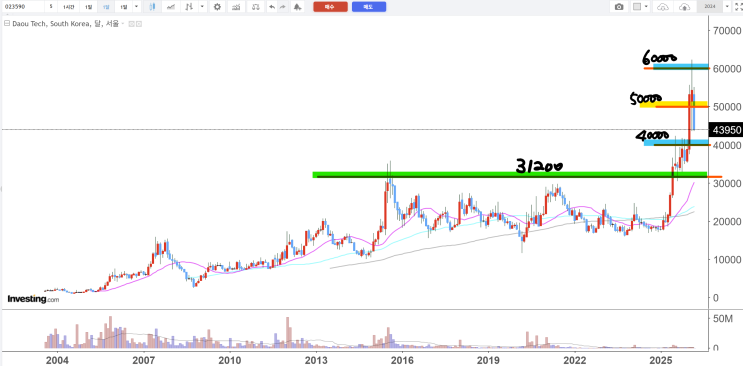Click first small legend icon after 서울
Viewport: 743px width, 366px height.
tap(132, 23)
